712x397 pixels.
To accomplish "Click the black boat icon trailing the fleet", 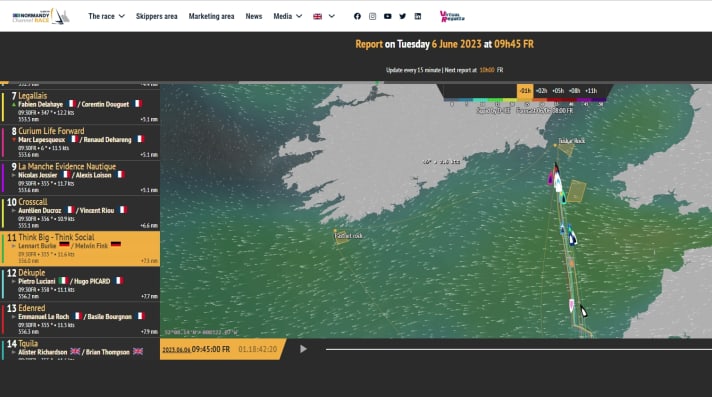I will 583,311.
